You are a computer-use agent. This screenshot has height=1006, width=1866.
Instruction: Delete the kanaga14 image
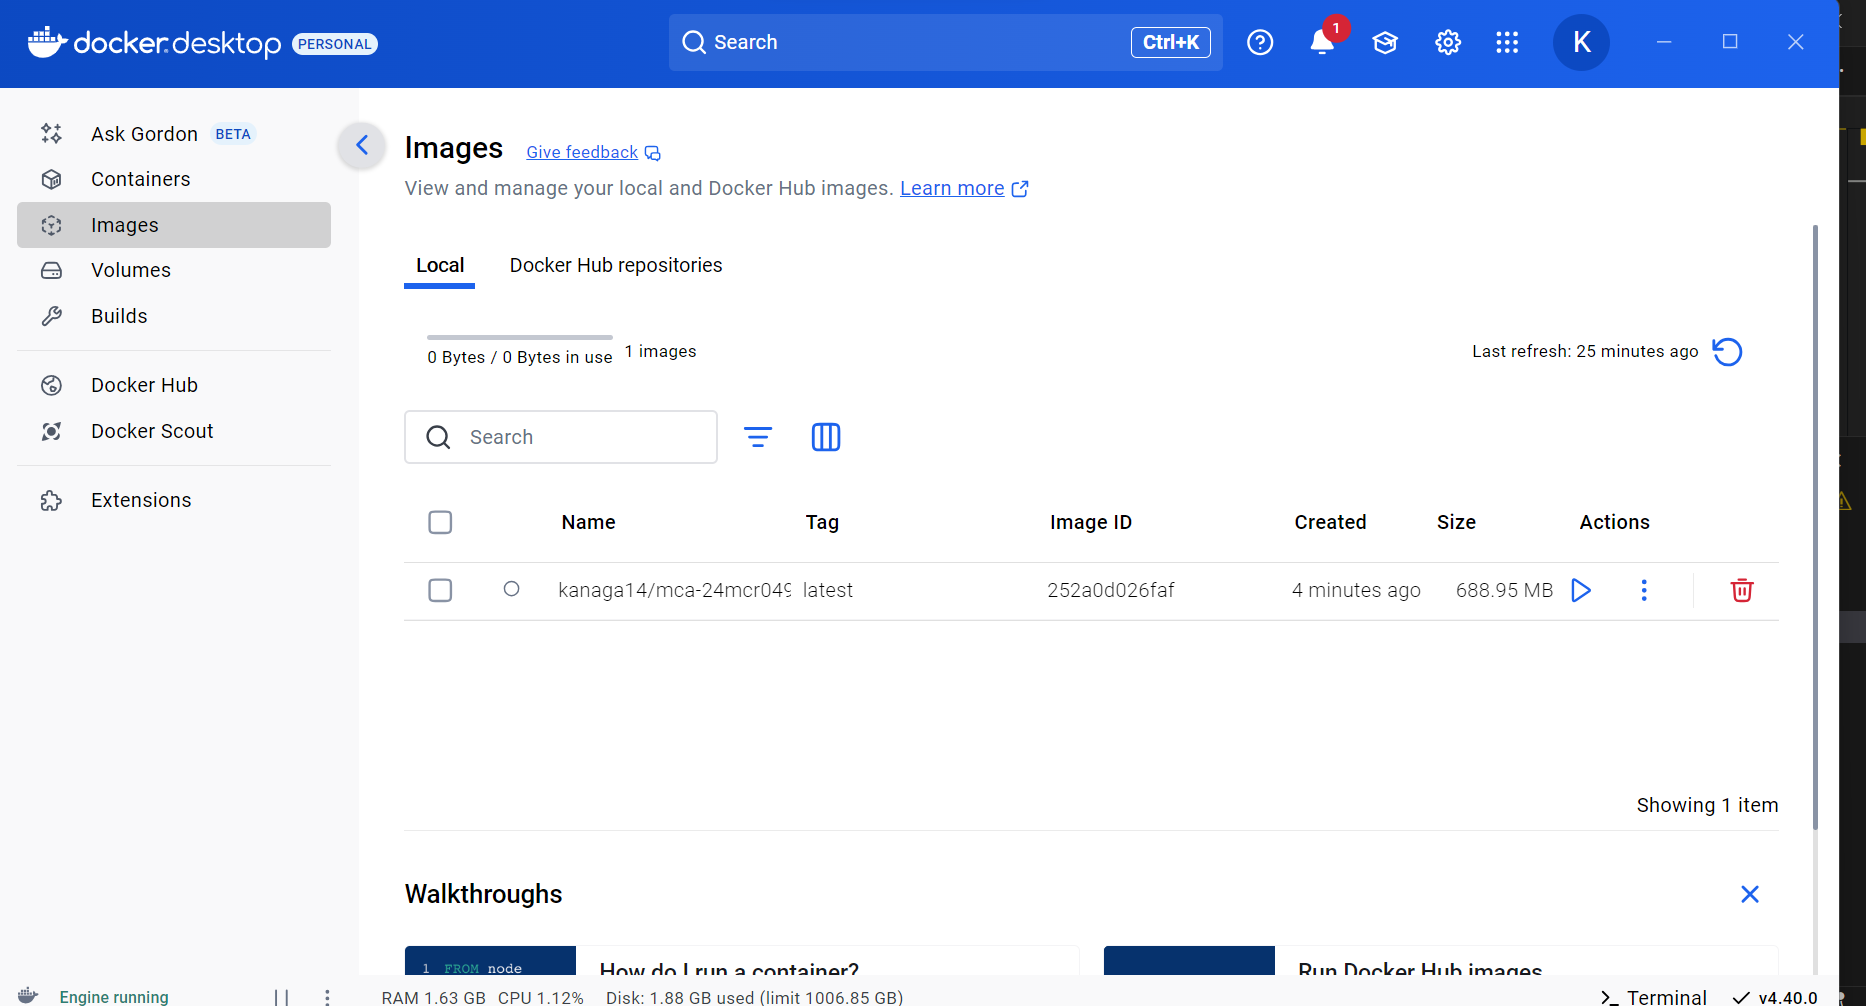pyautogui.click(x=1742, y=590)
